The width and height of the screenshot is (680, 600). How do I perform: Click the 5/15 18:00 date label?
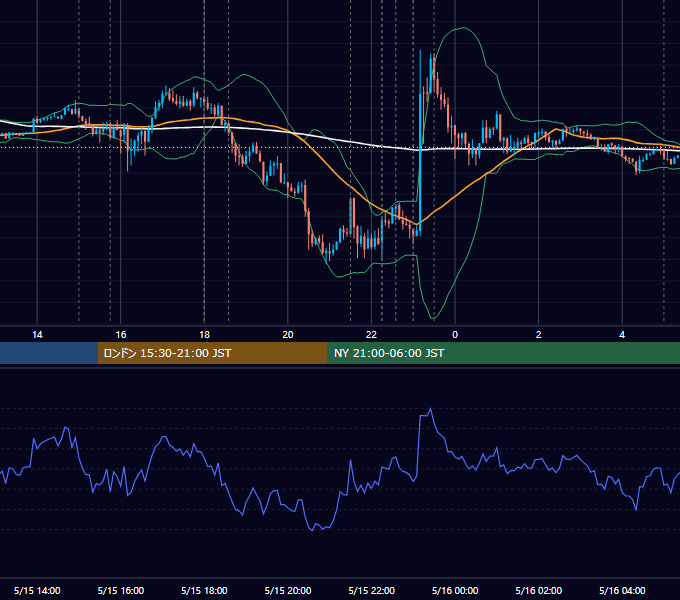coord(204,590)
